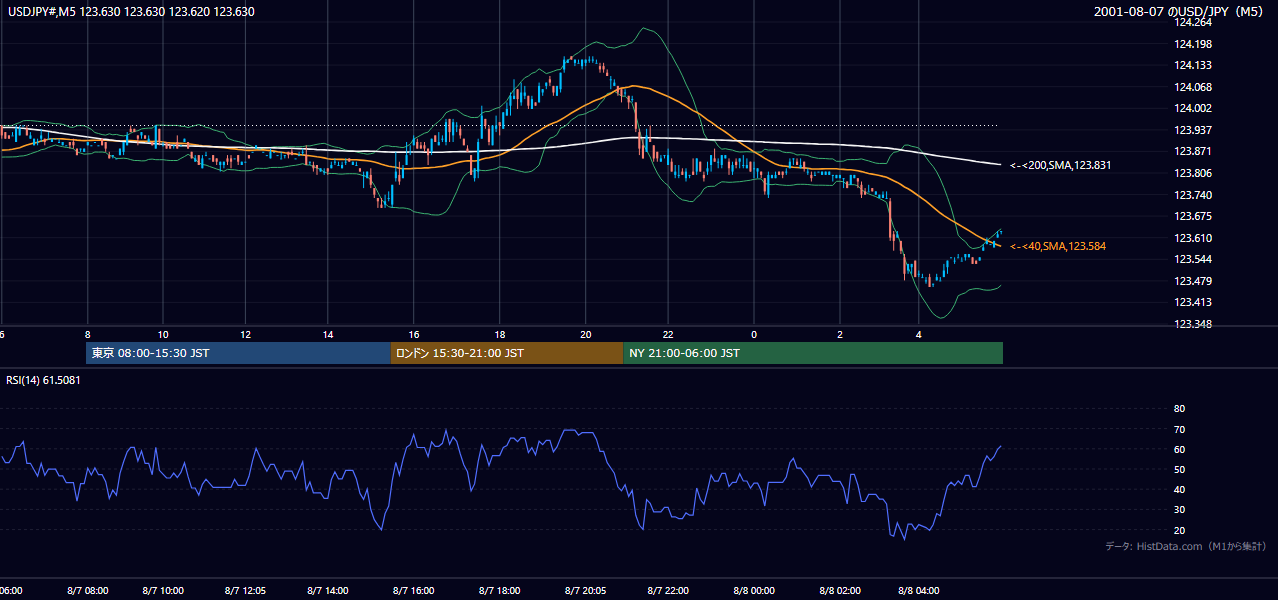Click the RSI 50 level label
The height and width of the screenshot is (600, 1278).
pyautogui.click(x=1179, y=469)
